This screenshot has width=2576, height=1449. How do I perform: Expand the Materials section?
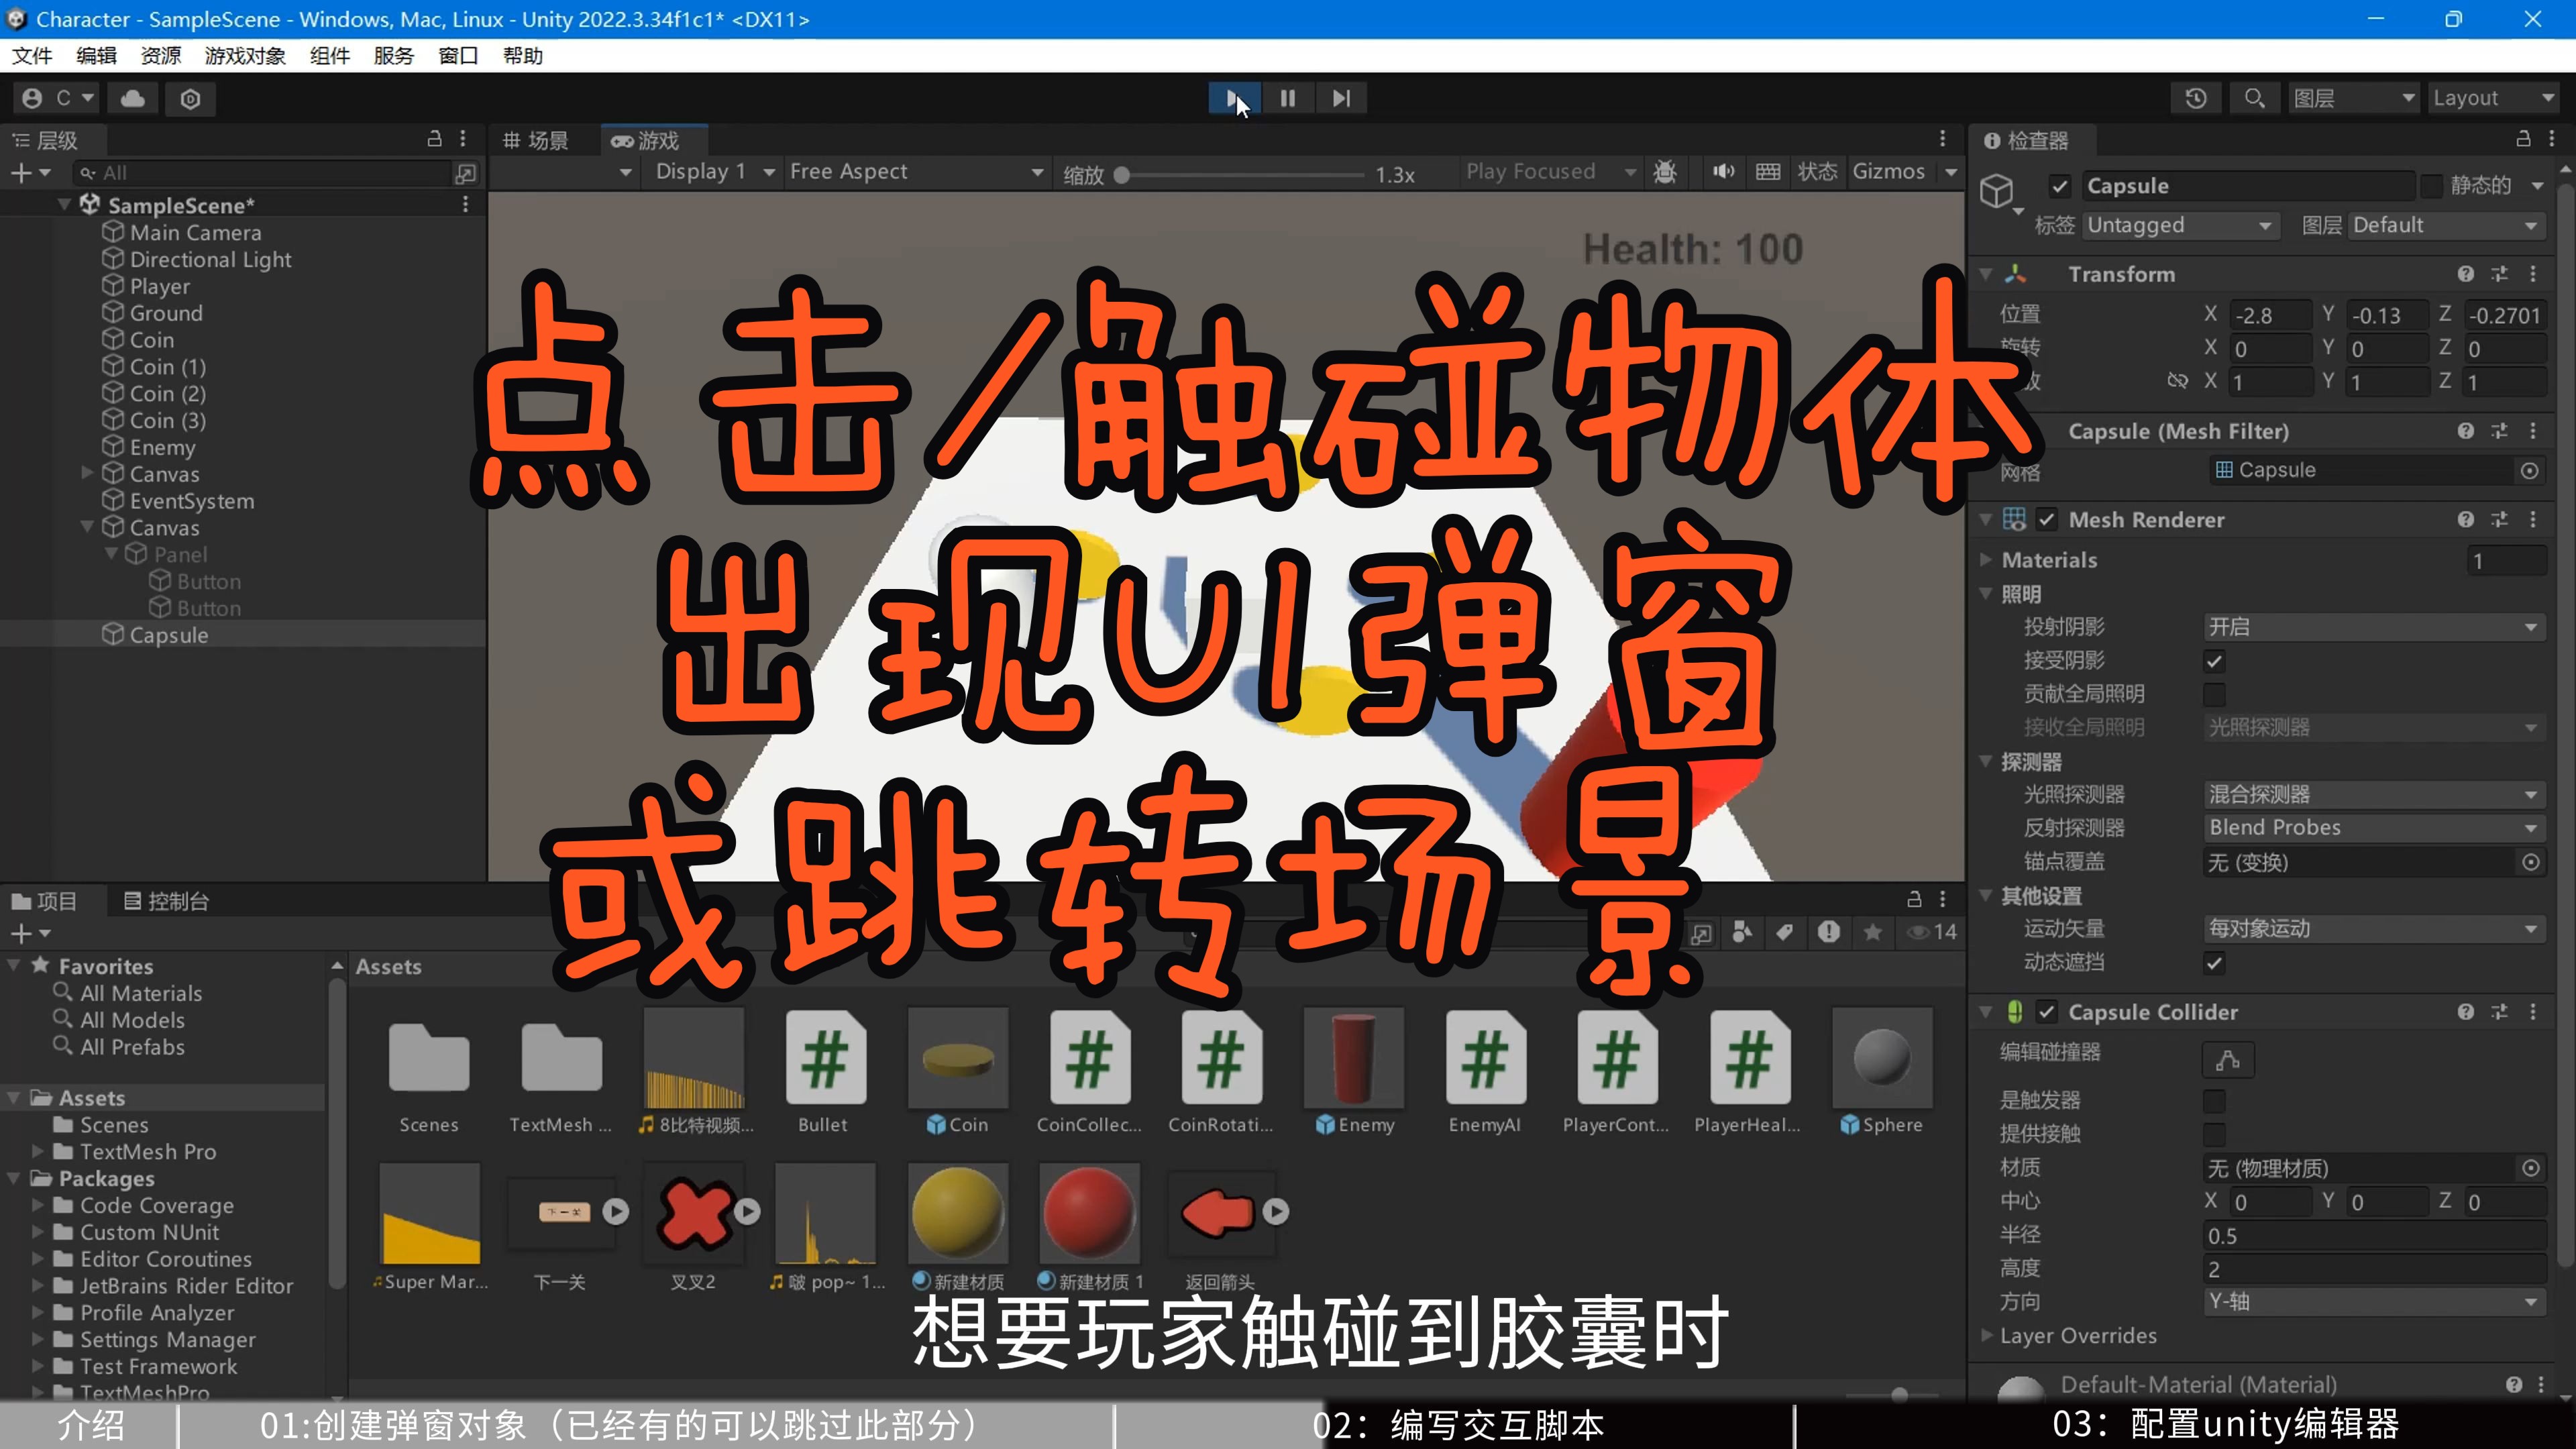click(1986, 560)
